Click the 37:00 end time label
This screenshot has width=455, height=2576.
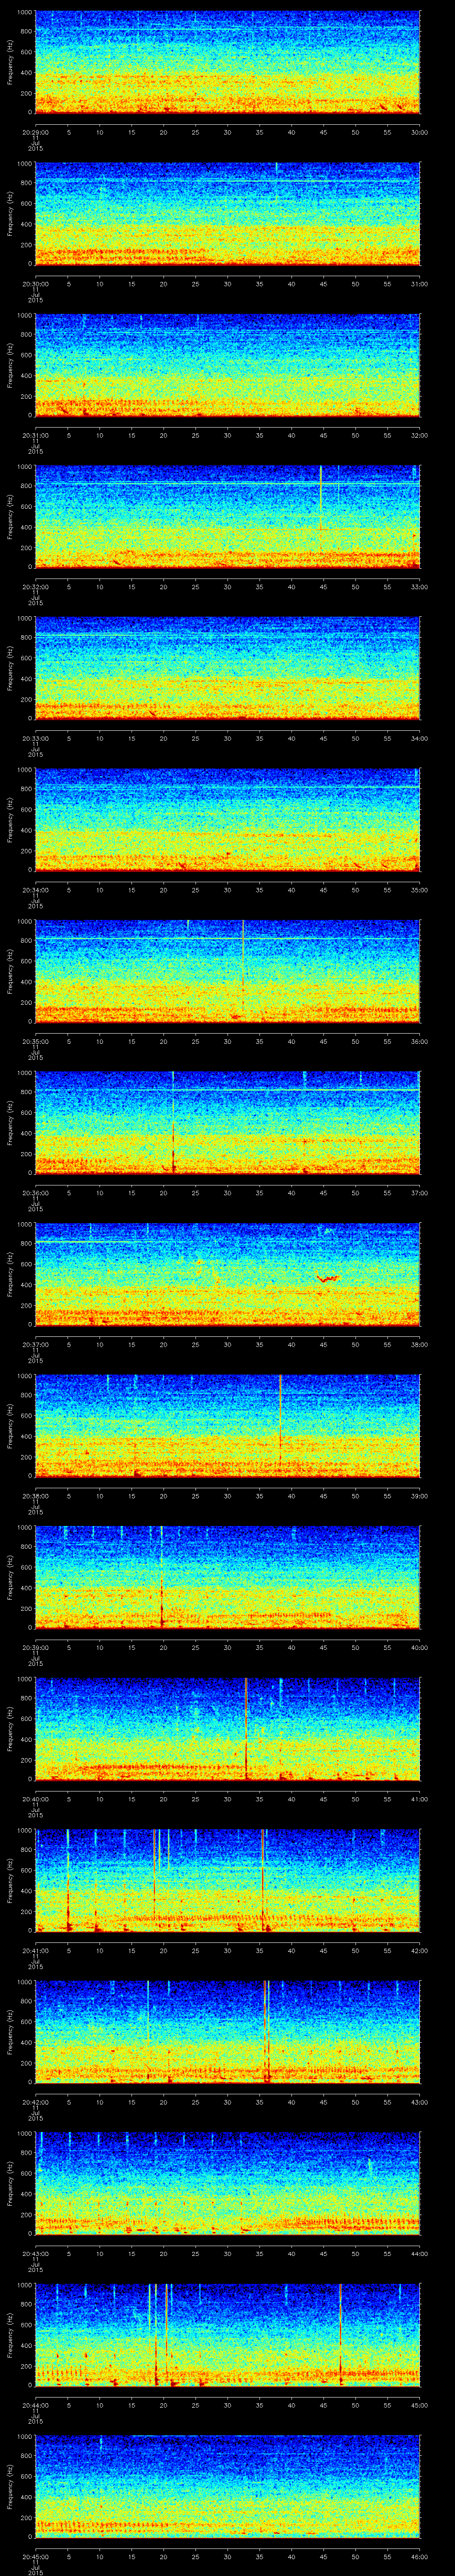419,1192
